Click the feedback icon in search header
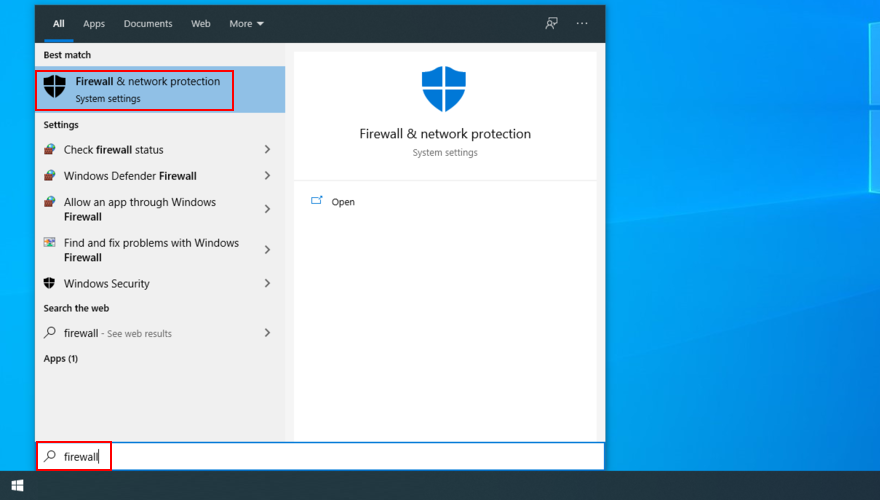This screenshot has height=500, width=880. click(551, 23)
